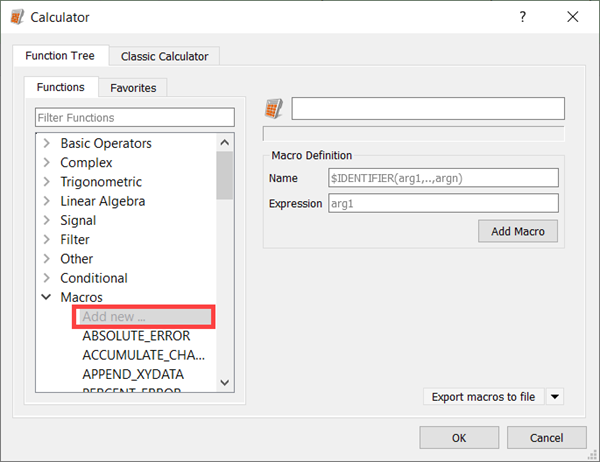Collapse the Macros tree node
Screen dimensions: 600x462
46,297
